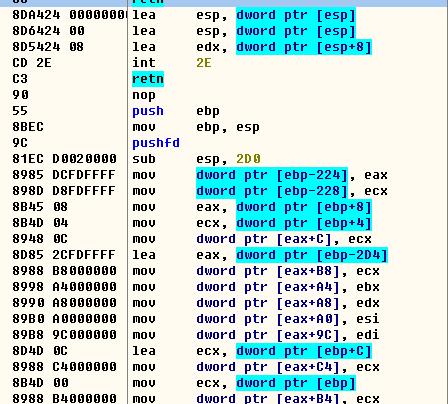Select the 'int 2E' instruction row
448x404 pixels.
224,63
